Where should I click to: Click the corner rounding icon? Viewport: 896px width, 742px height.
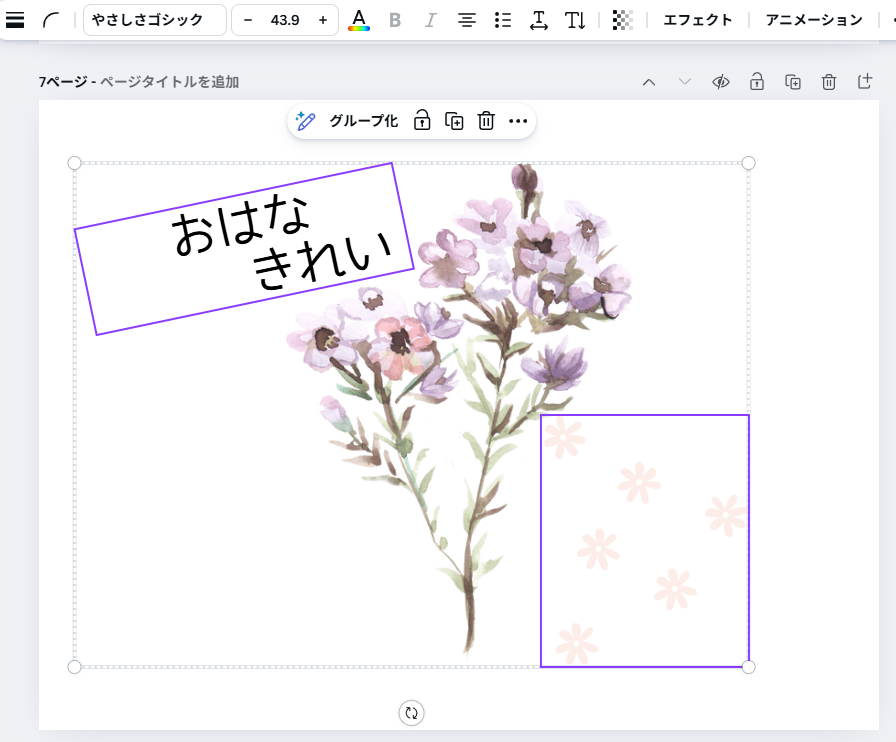50,20
